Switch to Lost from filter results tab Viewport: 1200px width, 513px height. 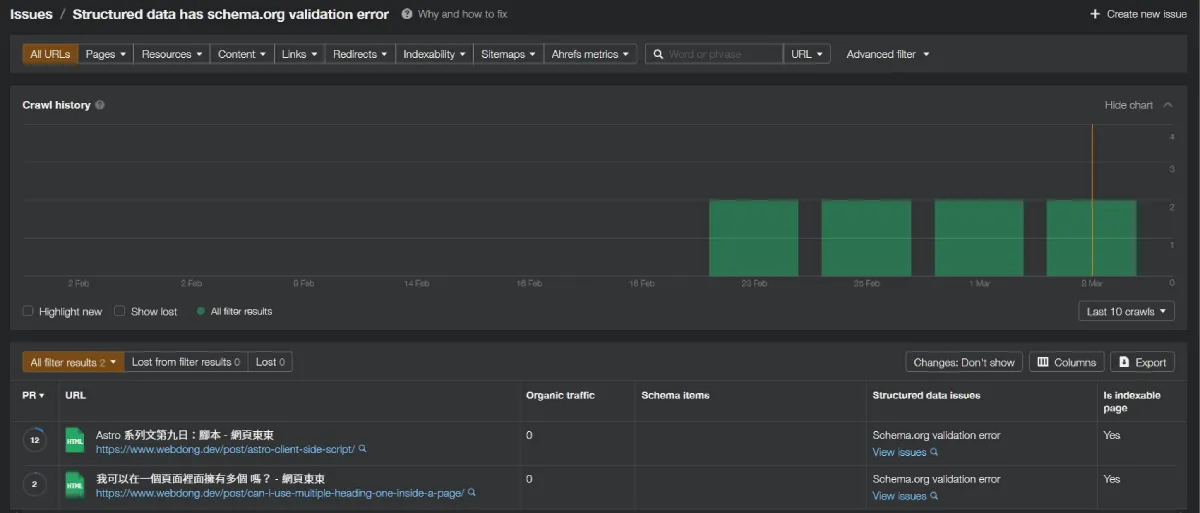186,362
